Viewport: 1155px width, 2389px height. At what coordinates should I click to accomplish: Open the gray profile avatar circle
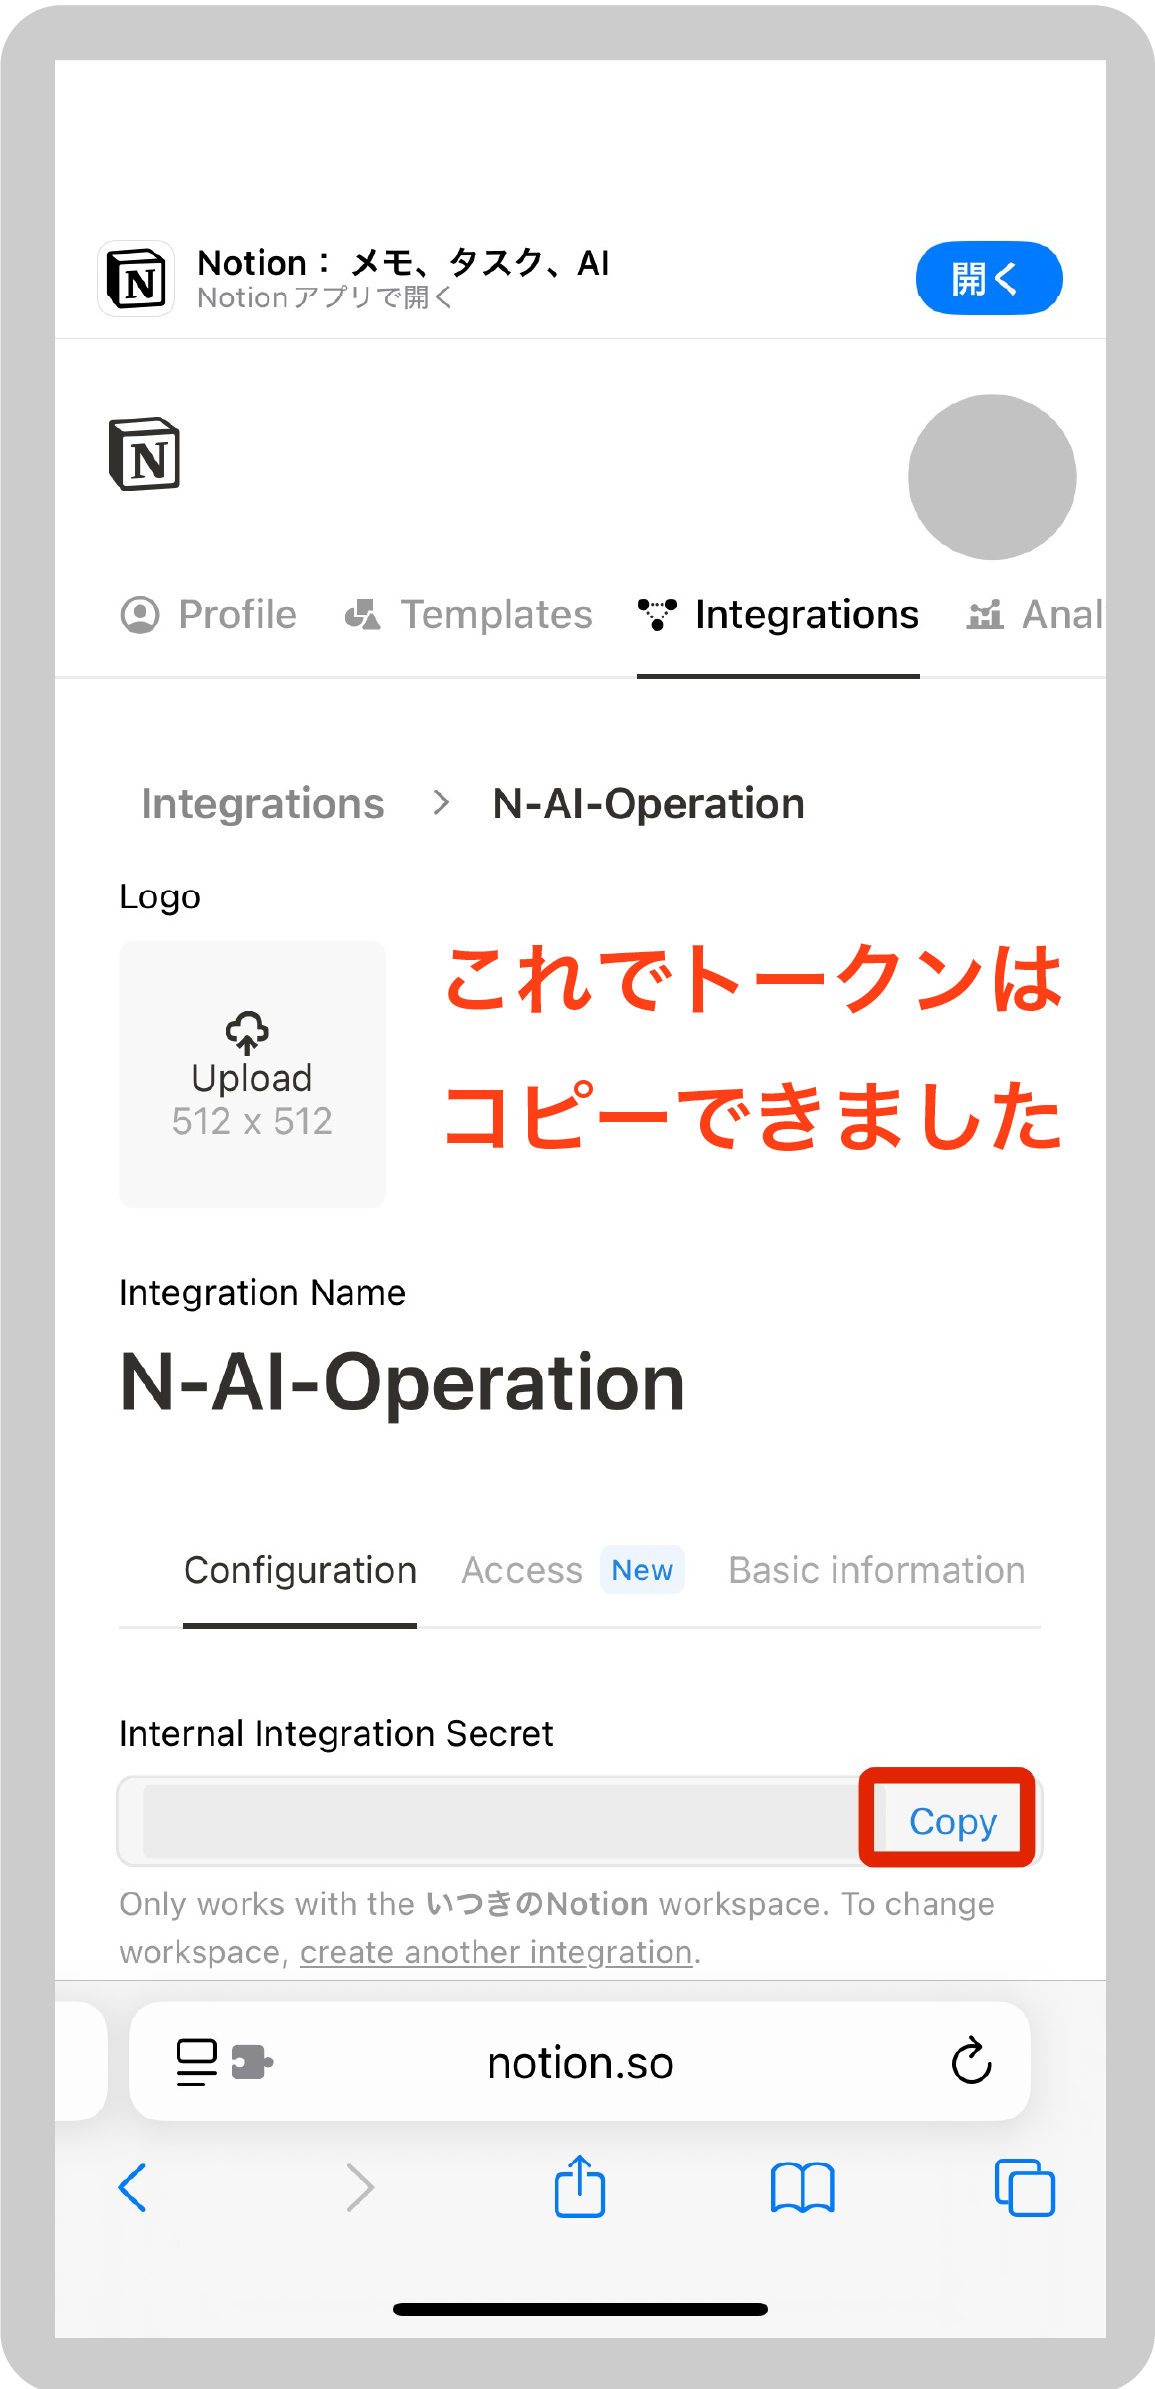(992, 477)
